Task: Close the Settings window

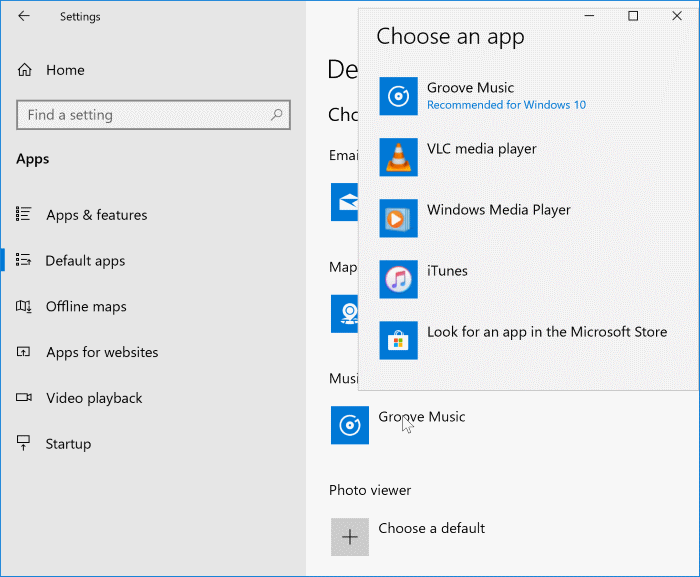Action: click(x=677, y=16)
